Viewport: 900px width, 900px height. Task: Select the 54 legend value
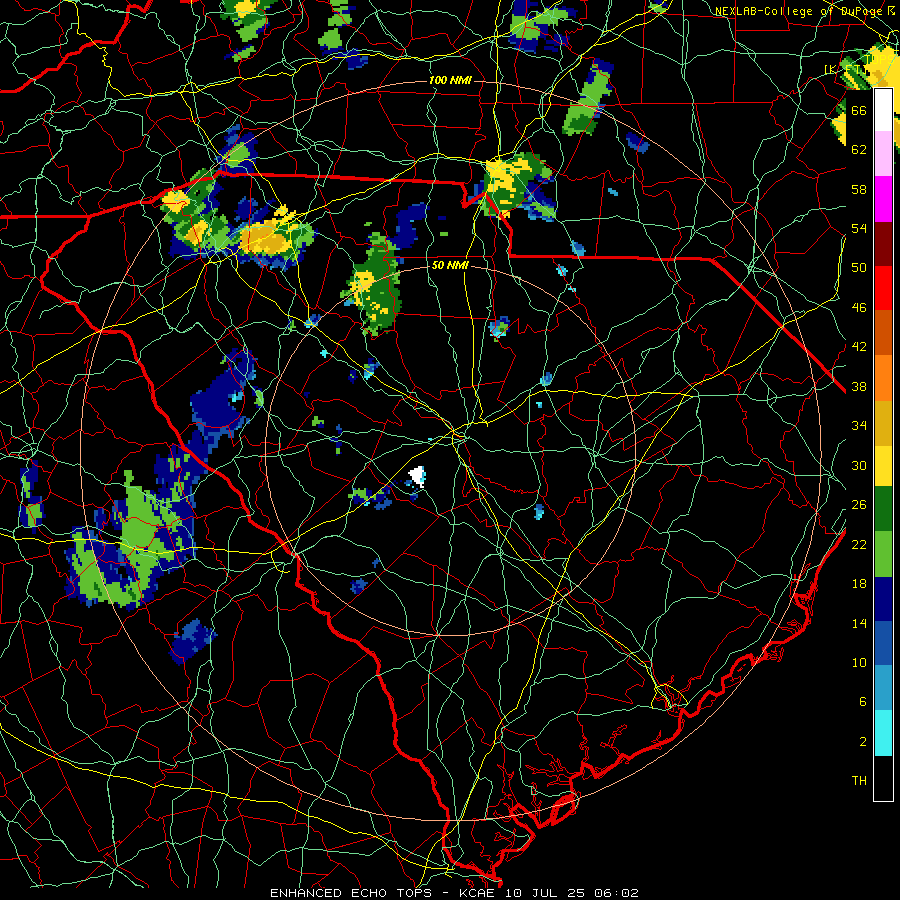point(859,228)
